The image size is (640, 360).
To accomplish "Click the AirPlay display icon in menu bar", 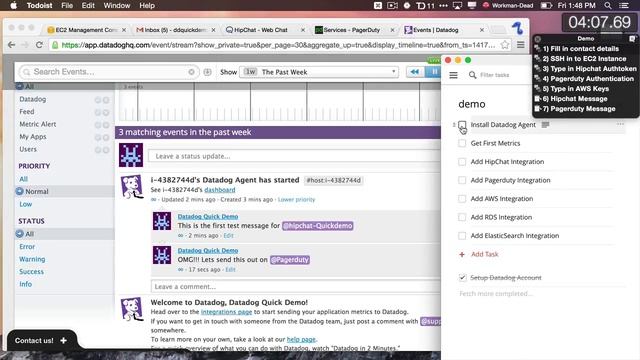I will pos(458,5).
